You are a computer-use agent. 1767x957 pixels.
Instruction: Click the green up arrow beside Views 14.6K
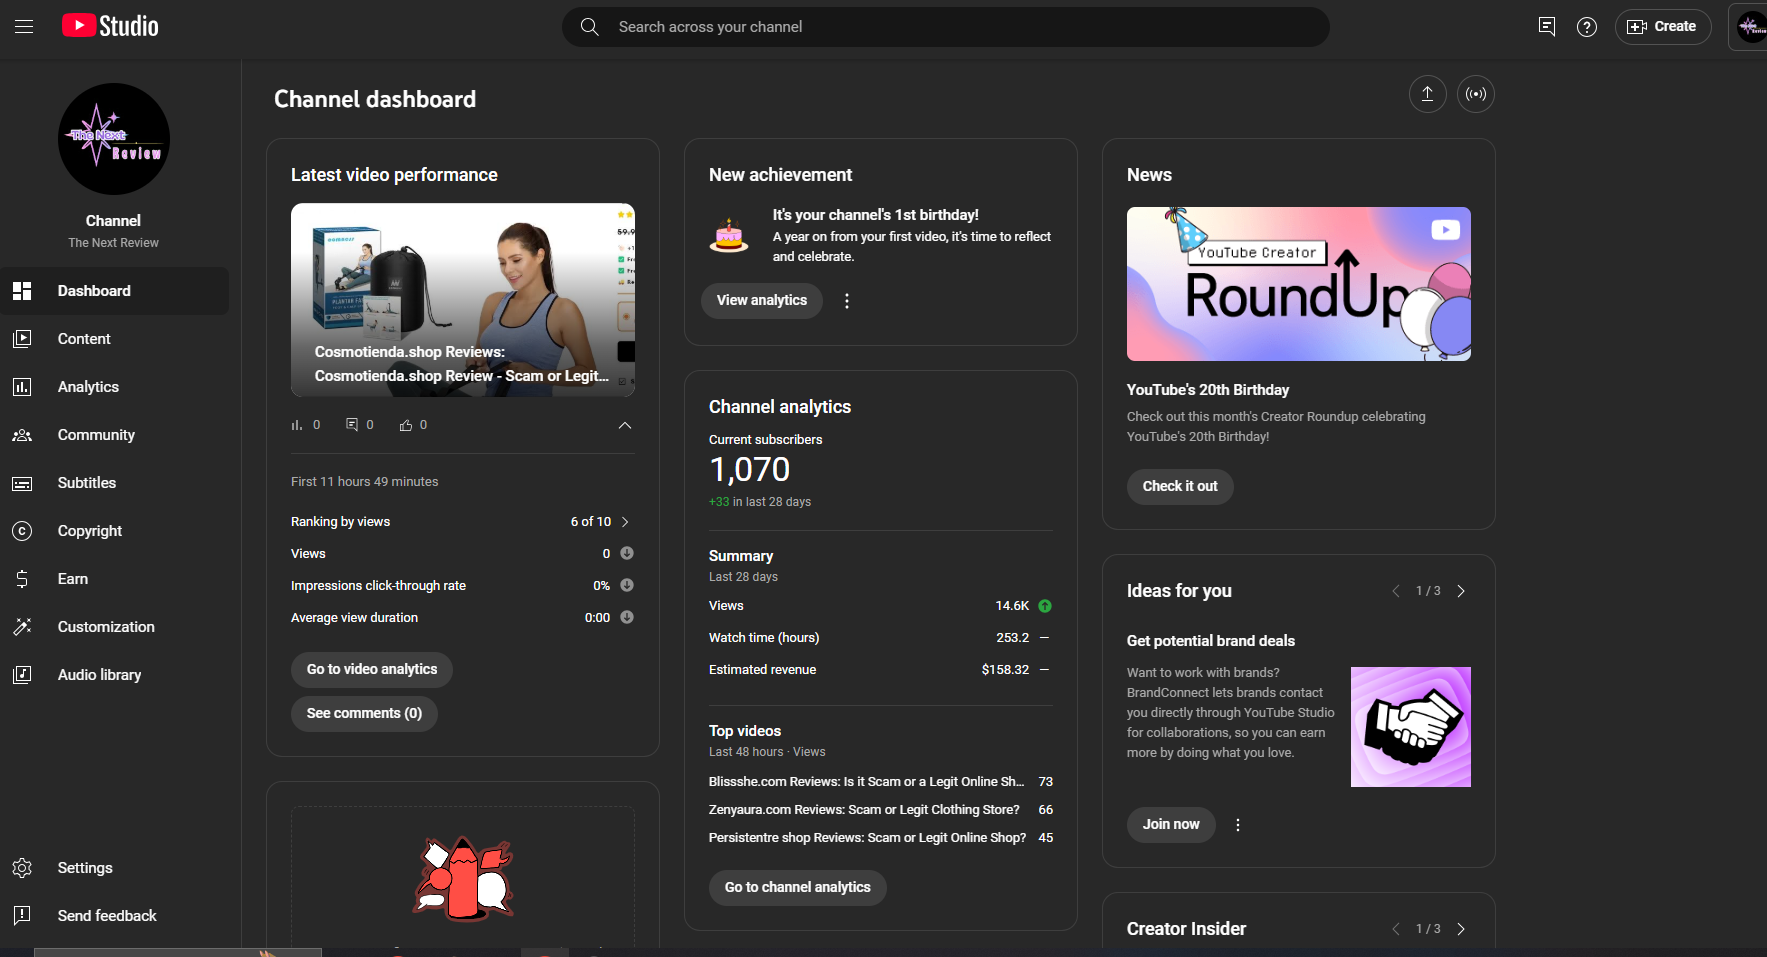pos(1045,606)
